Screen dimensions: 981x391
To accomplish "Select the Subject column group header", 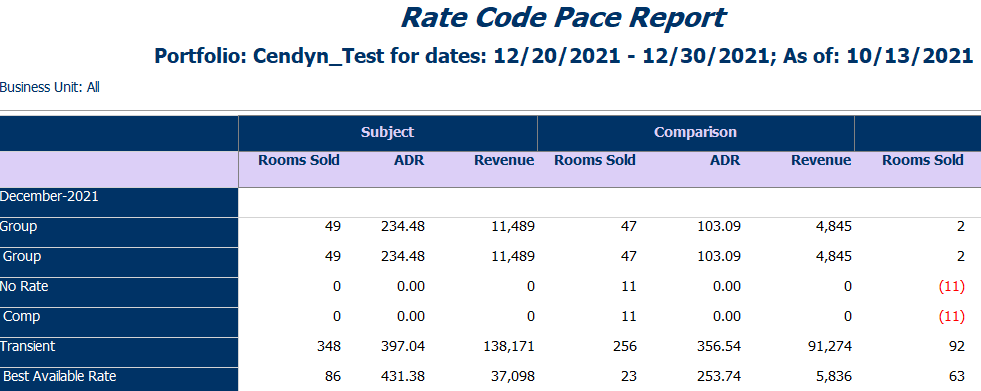I will [387, 133].
